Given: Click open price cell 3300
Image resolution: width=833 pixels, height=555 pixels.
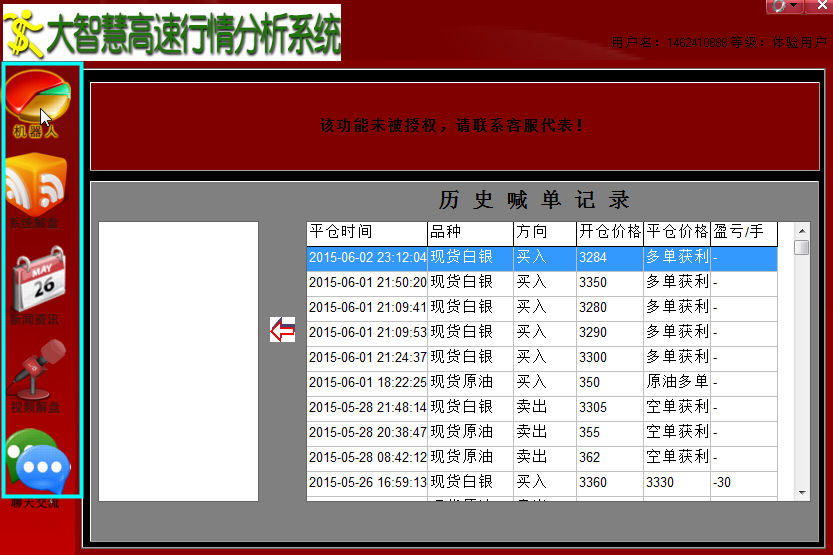Looking at the screenshot, I should [x=610, y=358].
